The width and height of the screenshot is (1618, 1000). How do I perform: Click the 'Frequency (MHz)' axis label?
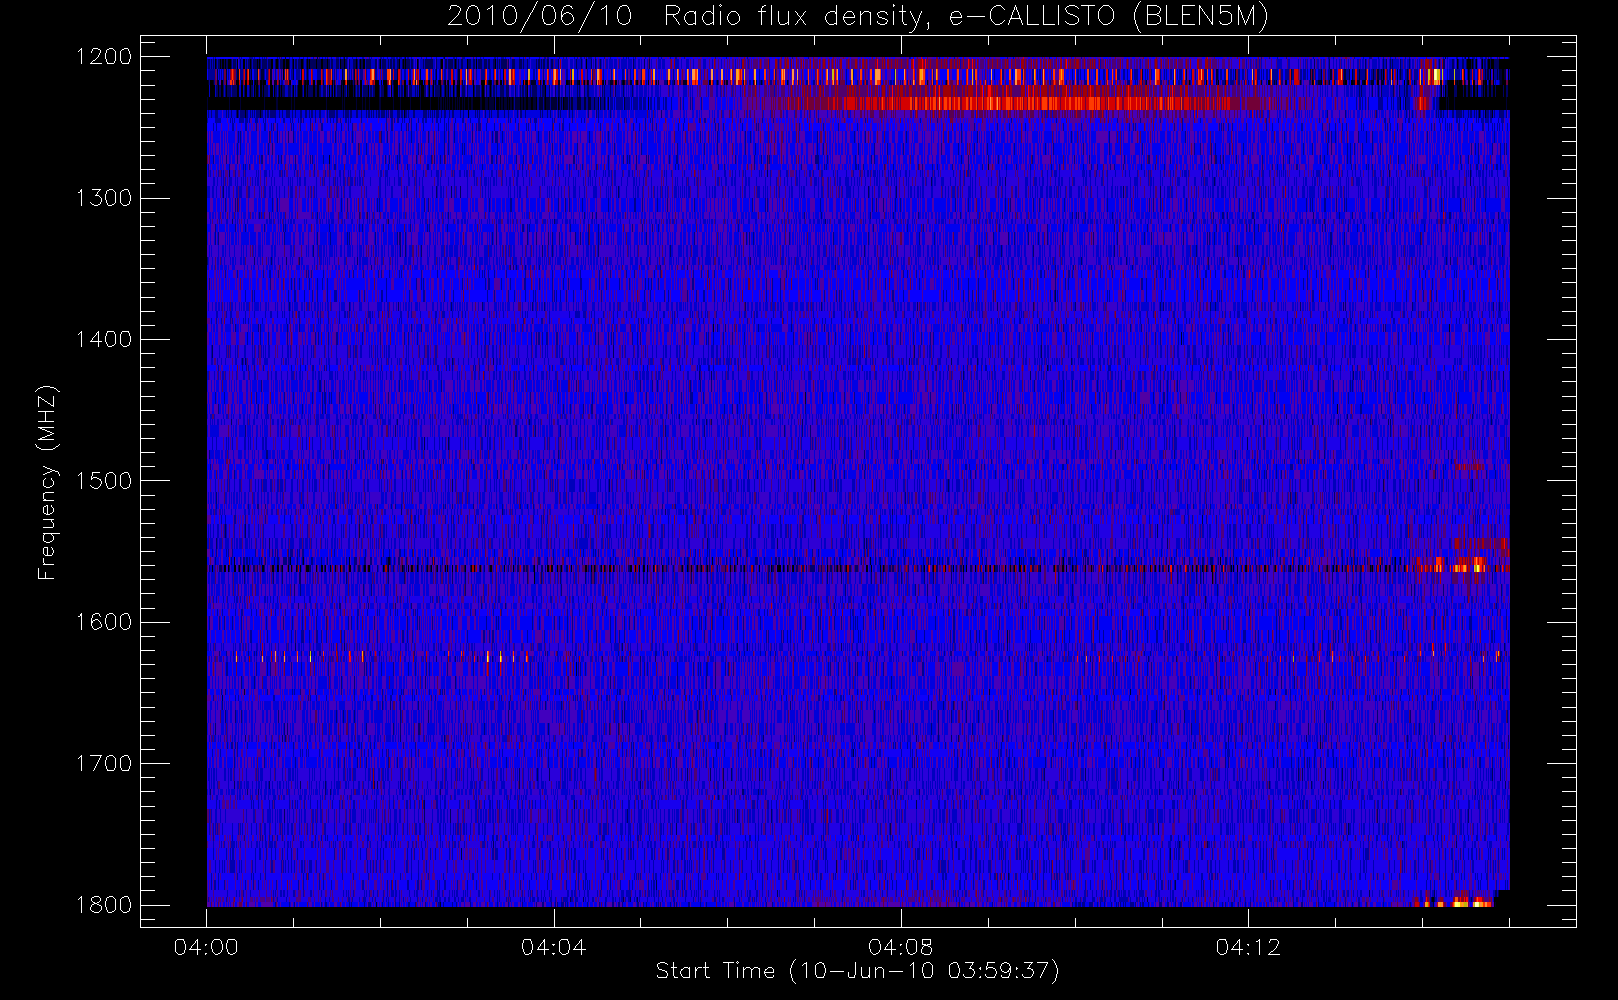tap(47, 482)
